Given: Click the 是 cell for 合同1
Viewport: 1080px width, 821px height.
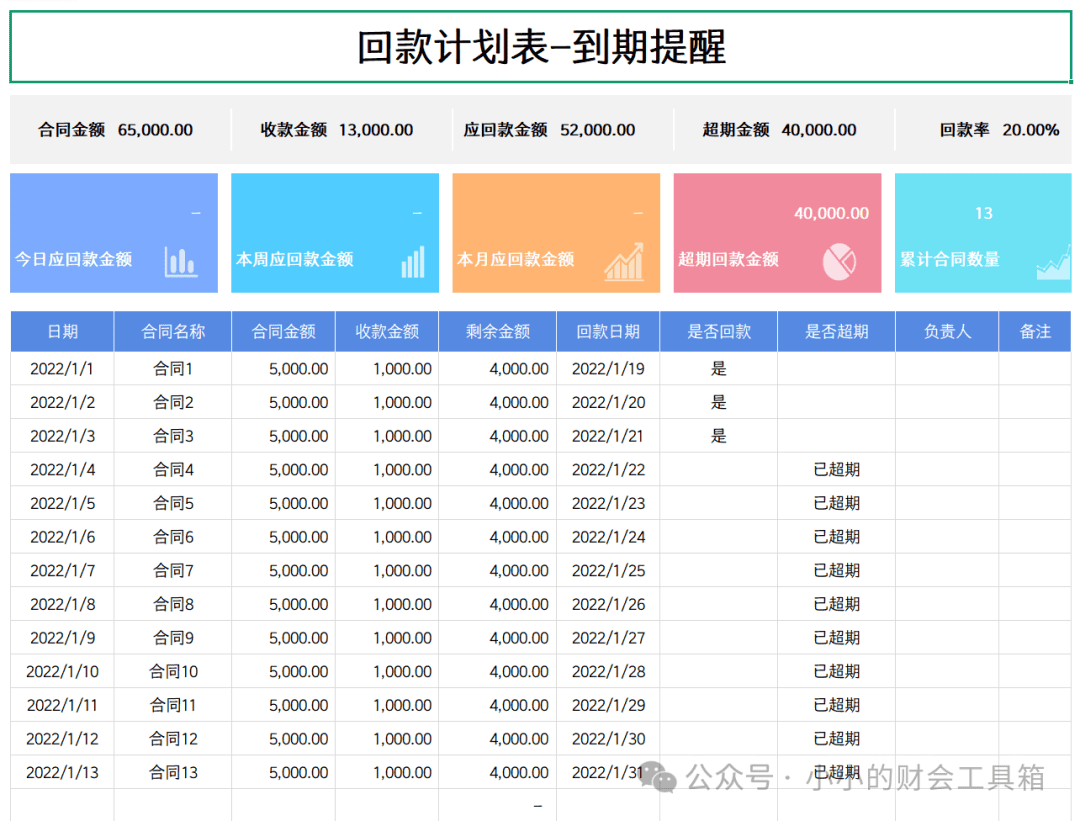Looking at the screenshot, I should [x=718, y=368].
